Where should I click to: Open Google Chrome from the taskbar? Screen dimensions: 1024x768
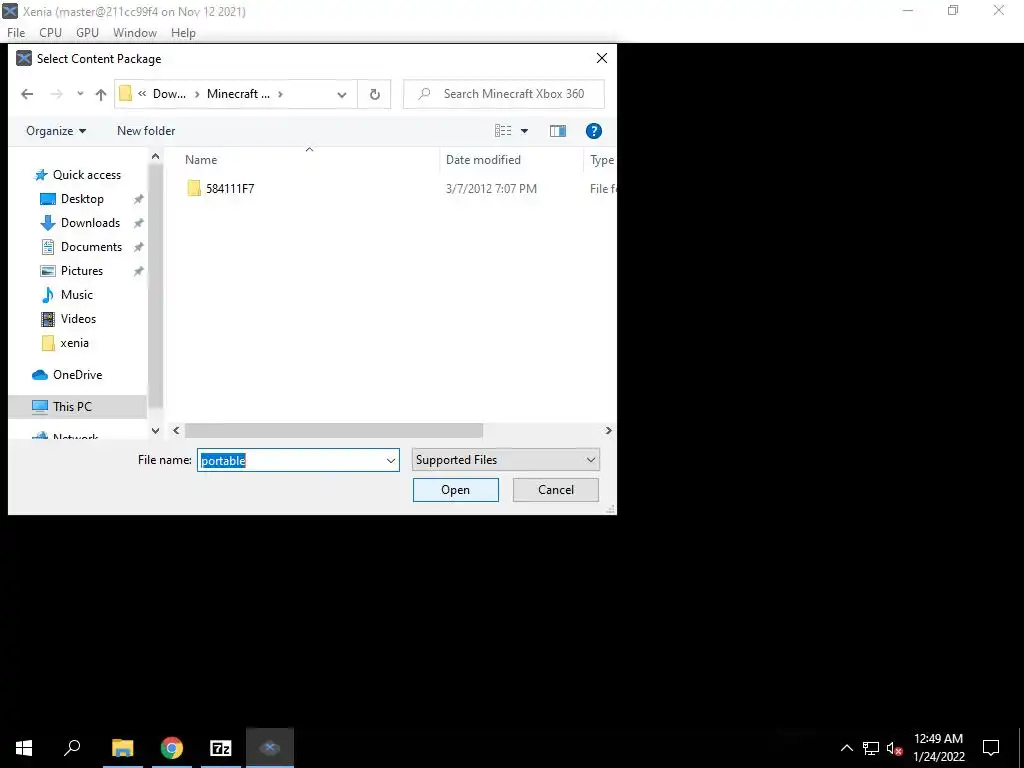coord(172,748)
